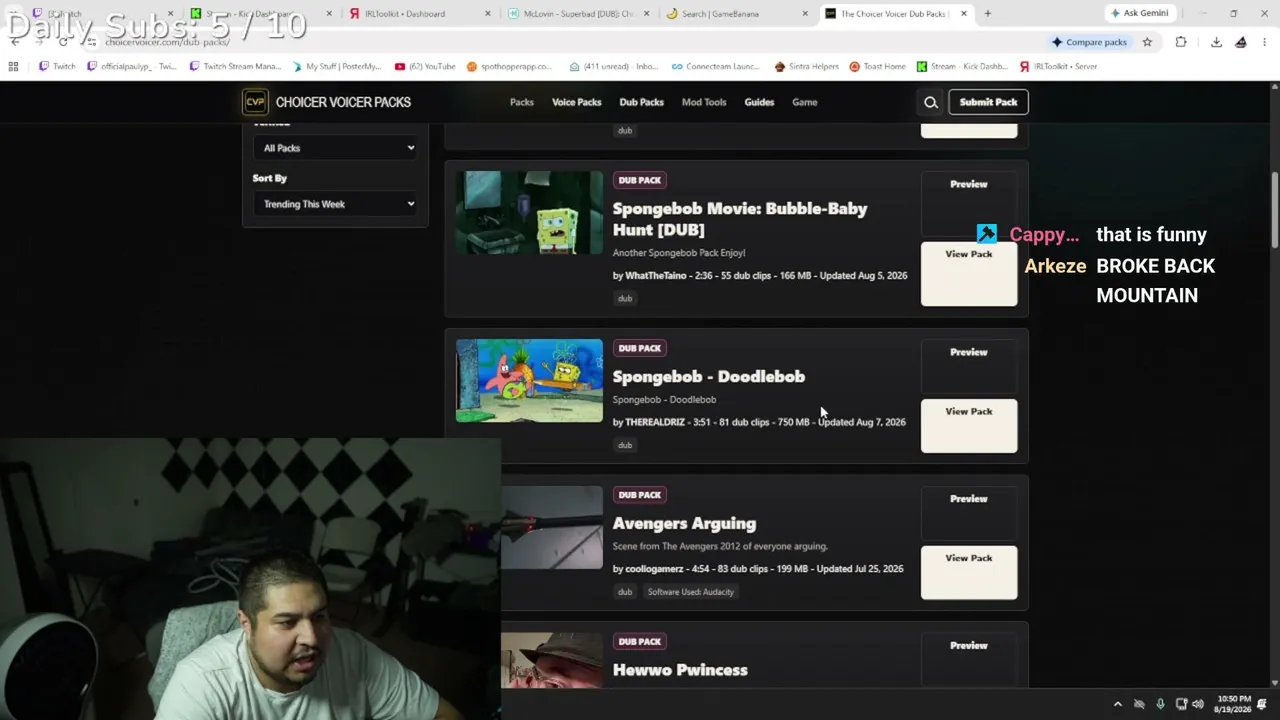The width and height of the screenshot is (1280, 720).
Task: Switch to the Search GameBanana tab
Action: coord(737,14)
